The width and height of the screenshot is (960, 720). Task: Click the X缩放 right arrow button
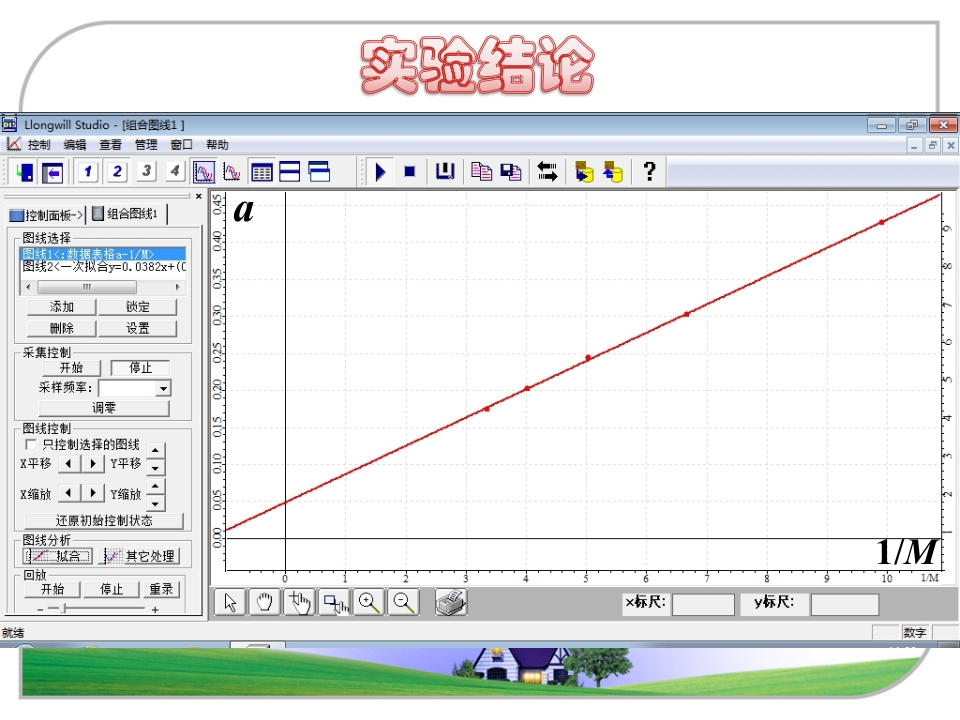[x=92, y=493]
